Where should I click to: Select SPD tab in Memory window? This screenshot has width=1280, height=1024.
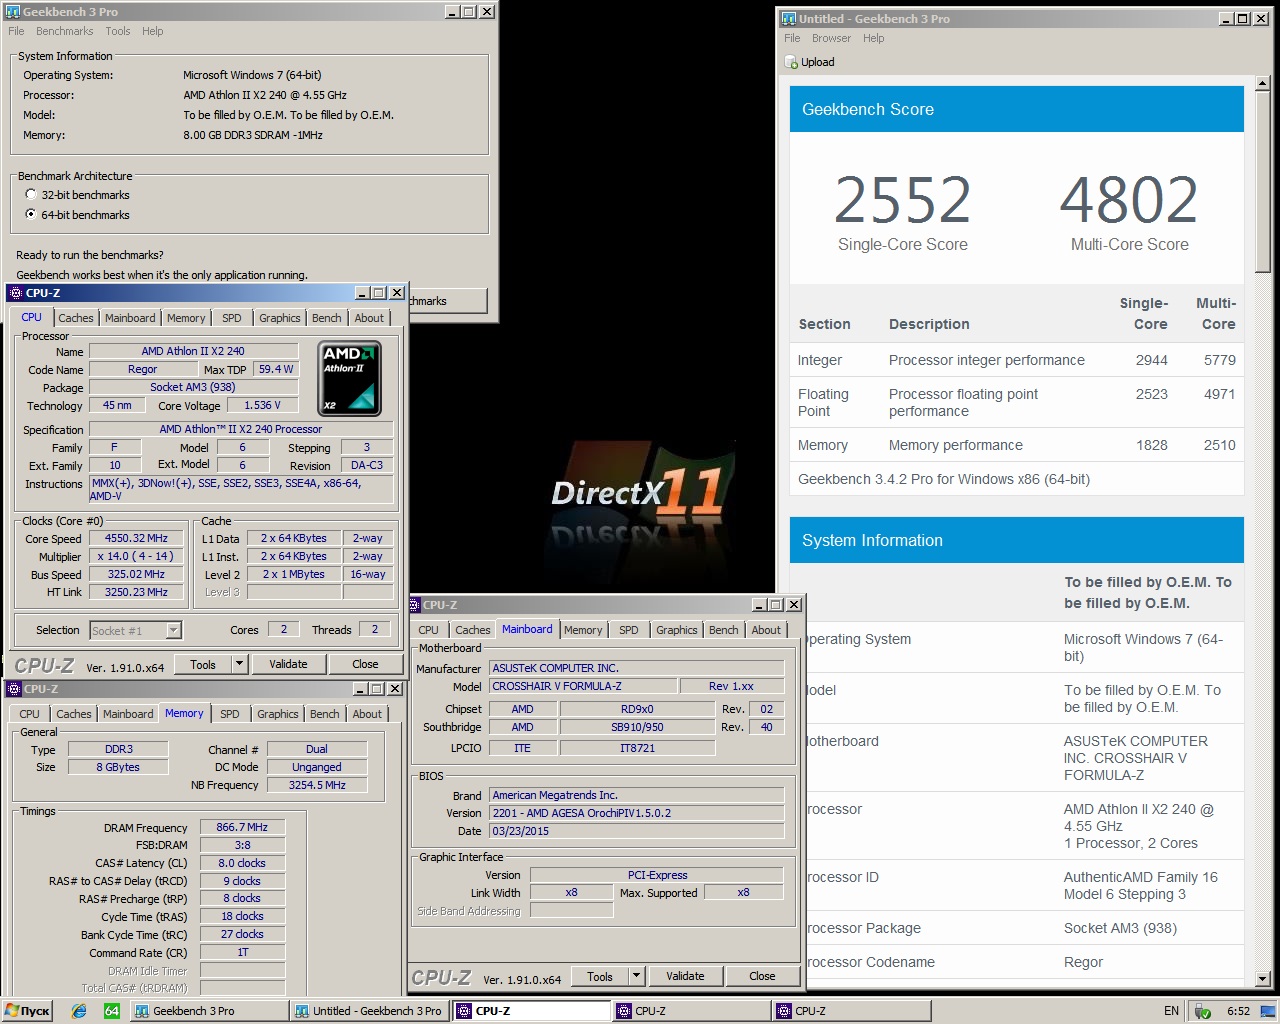230,714
